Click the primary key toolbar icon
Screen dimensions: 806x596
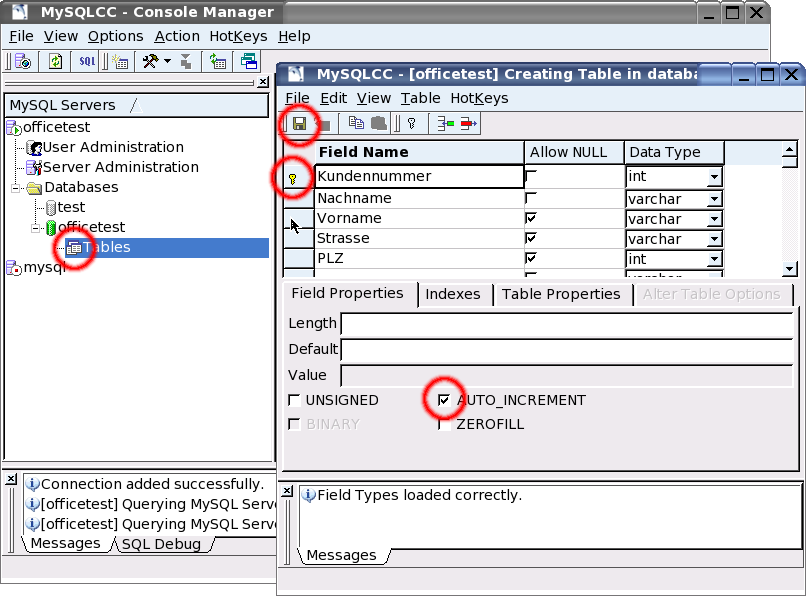point(410,123)
